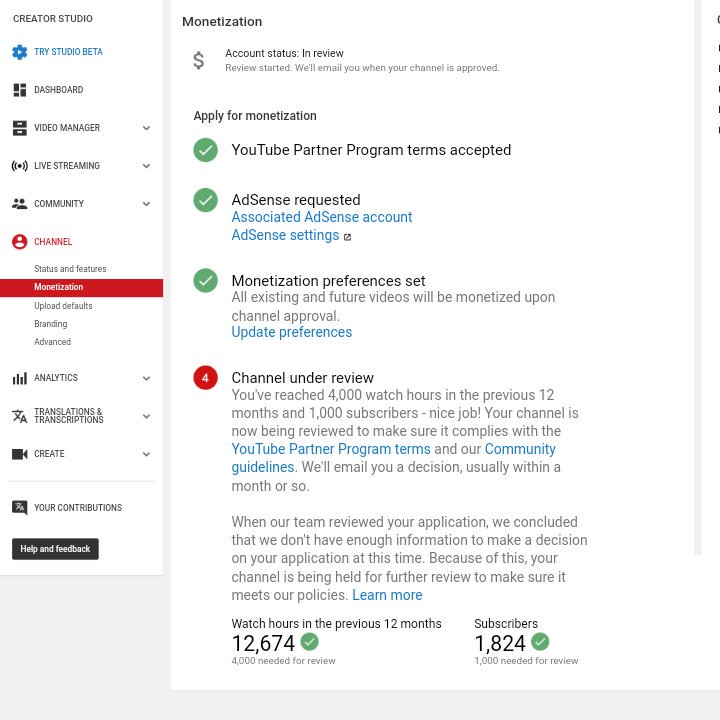Click the 12,674 watch hours value
Image resolution: width=720 pixels, height=720 pixels.
(263, 643)
